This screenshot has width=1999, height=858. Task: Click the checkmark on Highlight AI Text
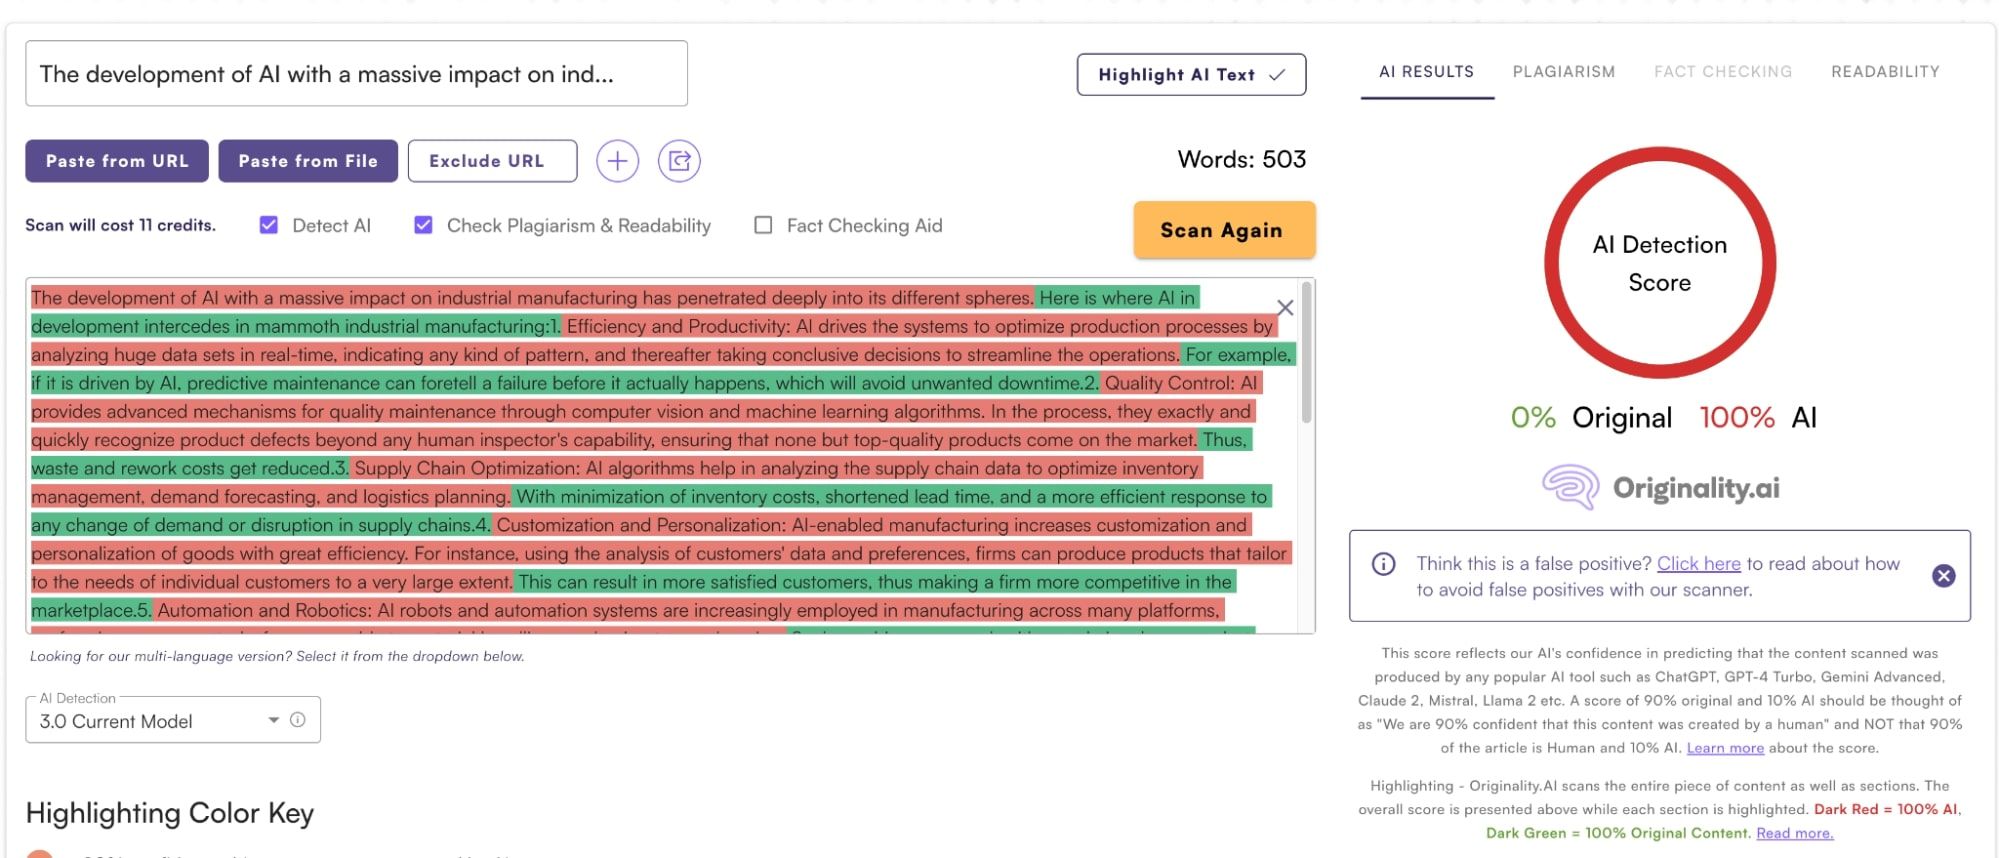1277,75
